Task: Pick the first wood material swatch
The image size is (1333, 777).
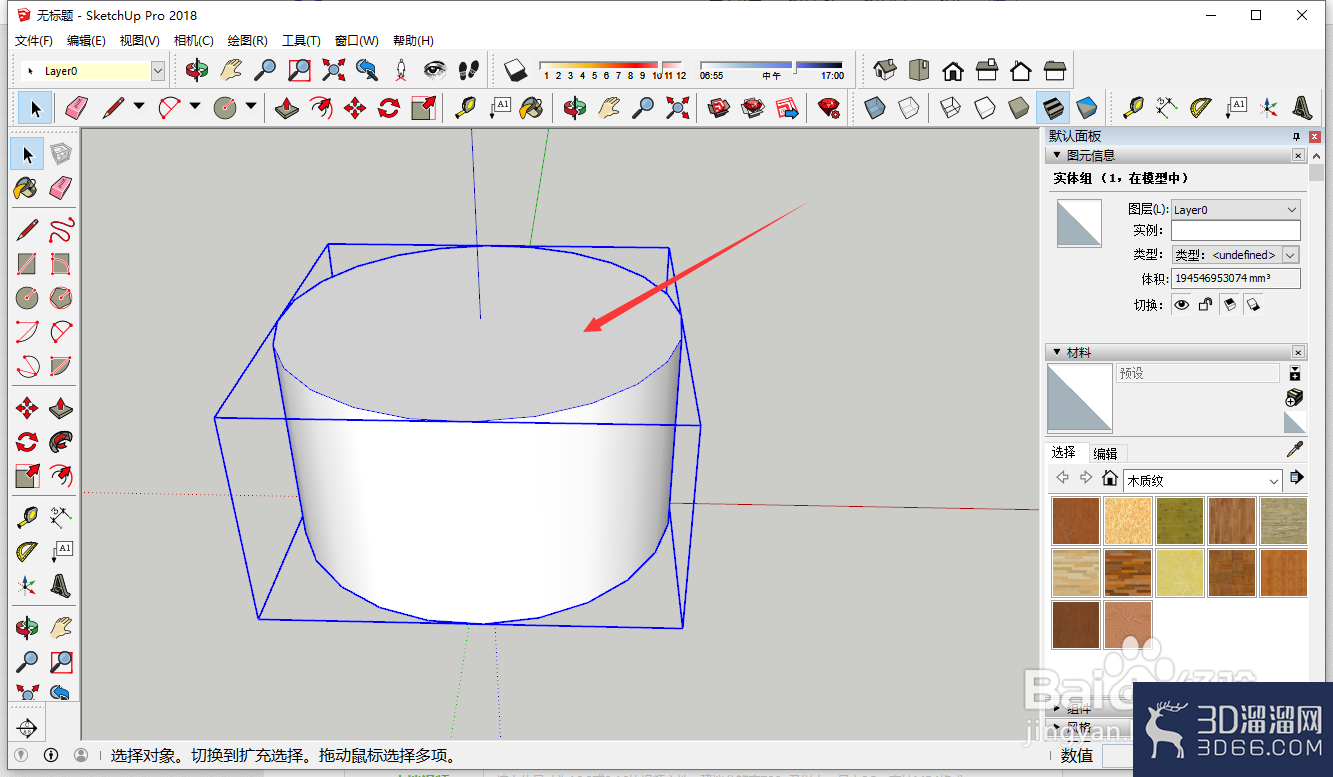Action: coord(1076,521)
